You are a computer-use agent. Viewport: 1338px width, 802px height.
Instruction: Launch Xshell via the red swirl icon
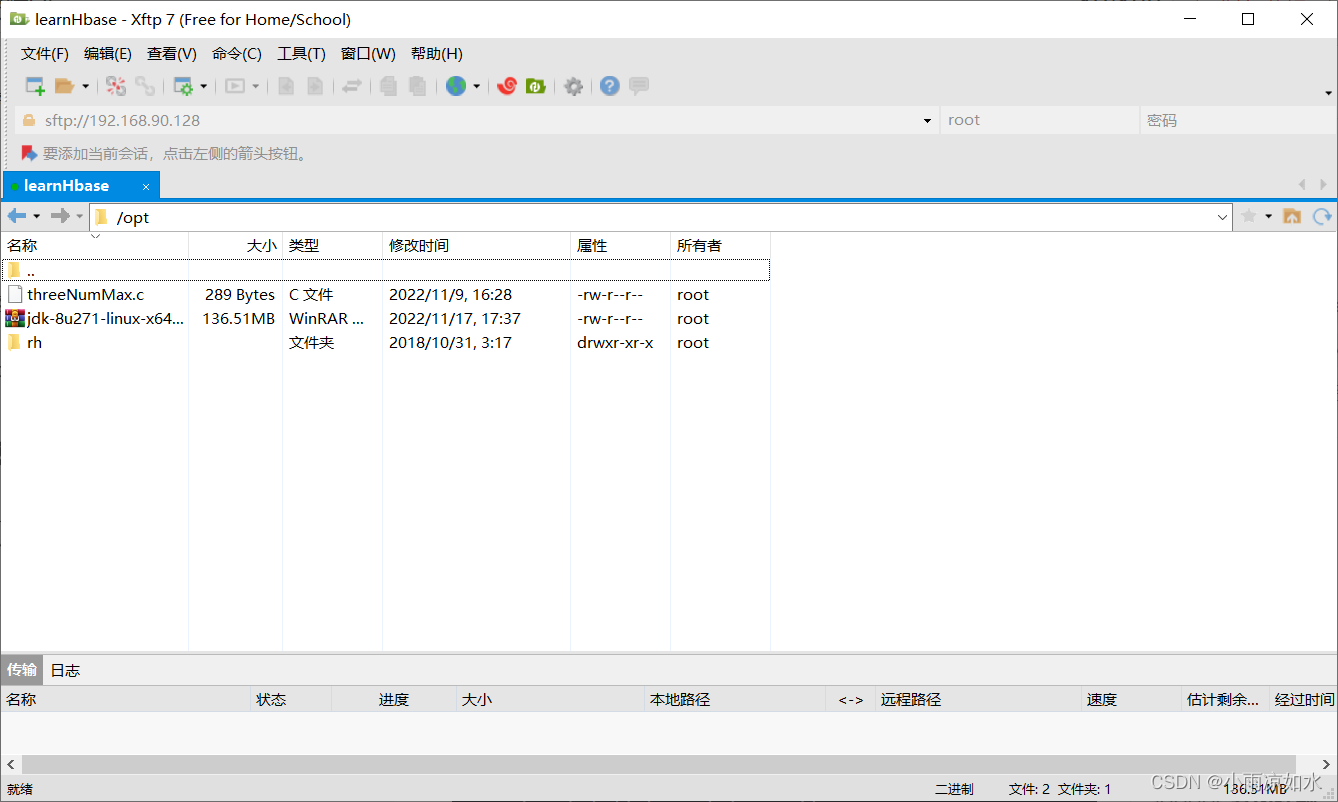(x=507, y=86)
